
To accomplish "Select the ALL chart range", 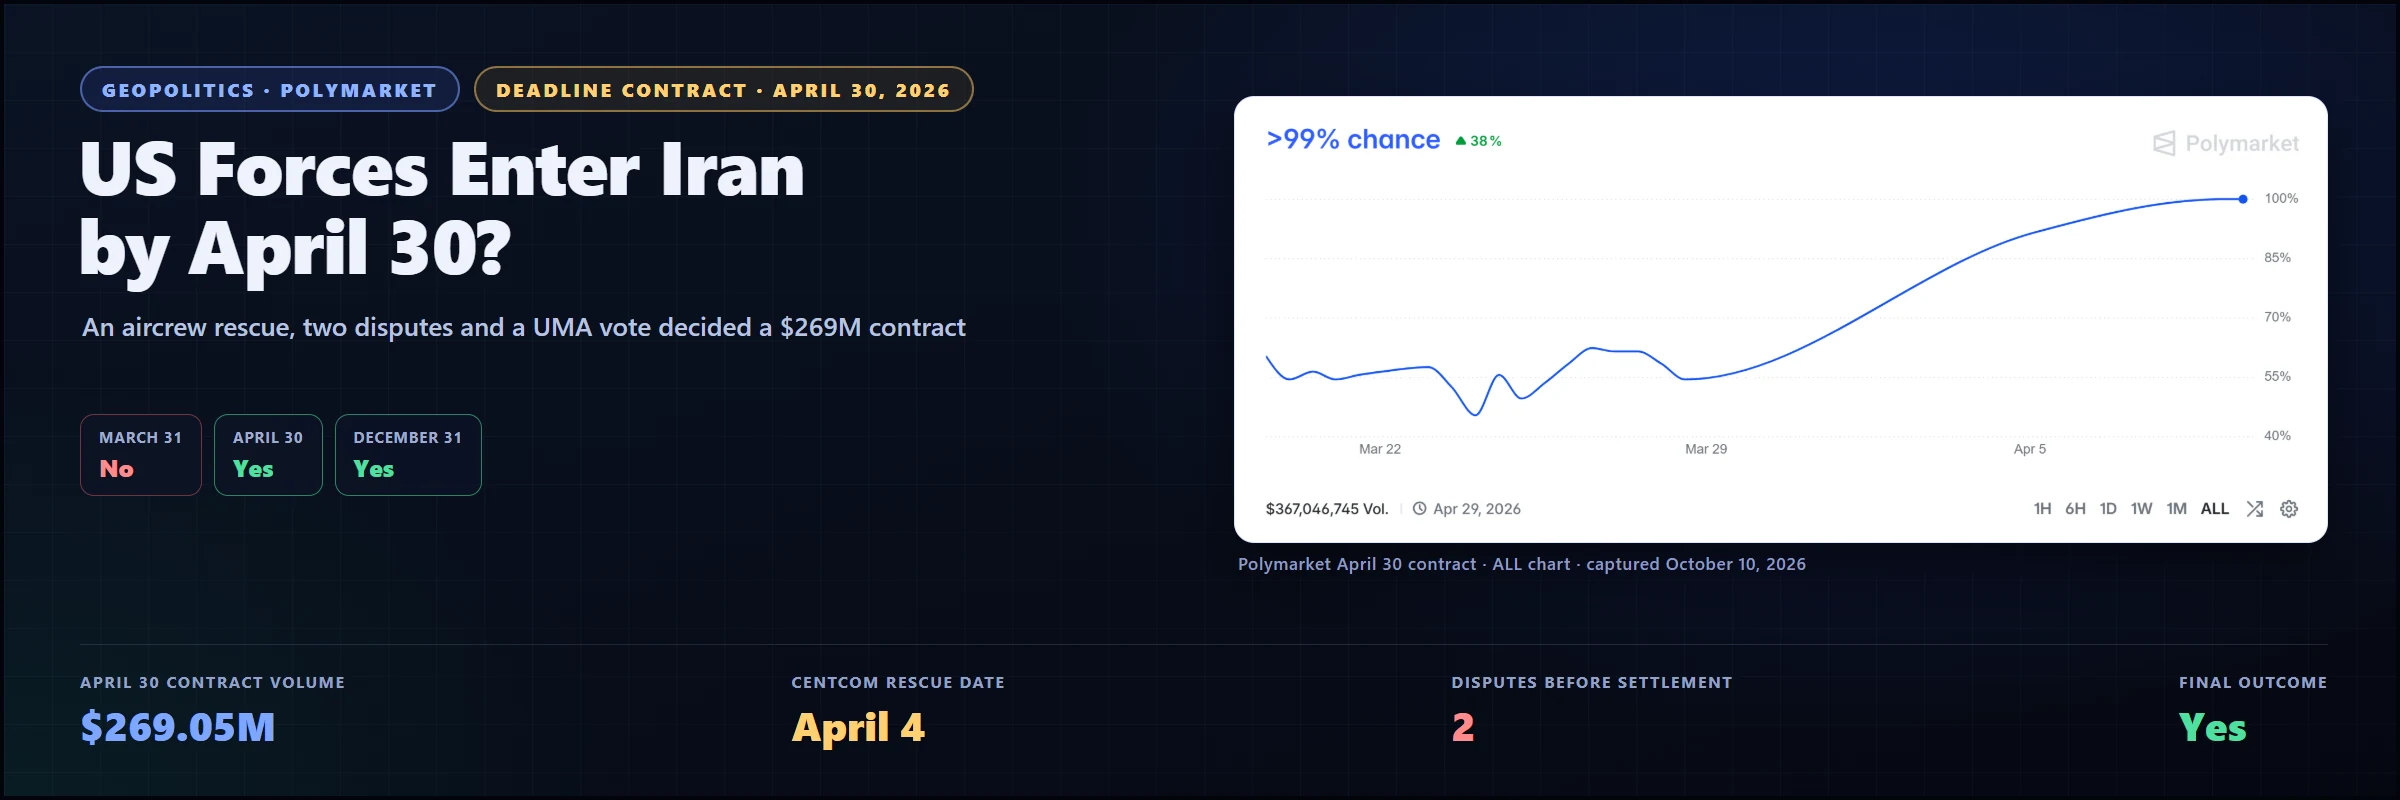I will 2214,509.
